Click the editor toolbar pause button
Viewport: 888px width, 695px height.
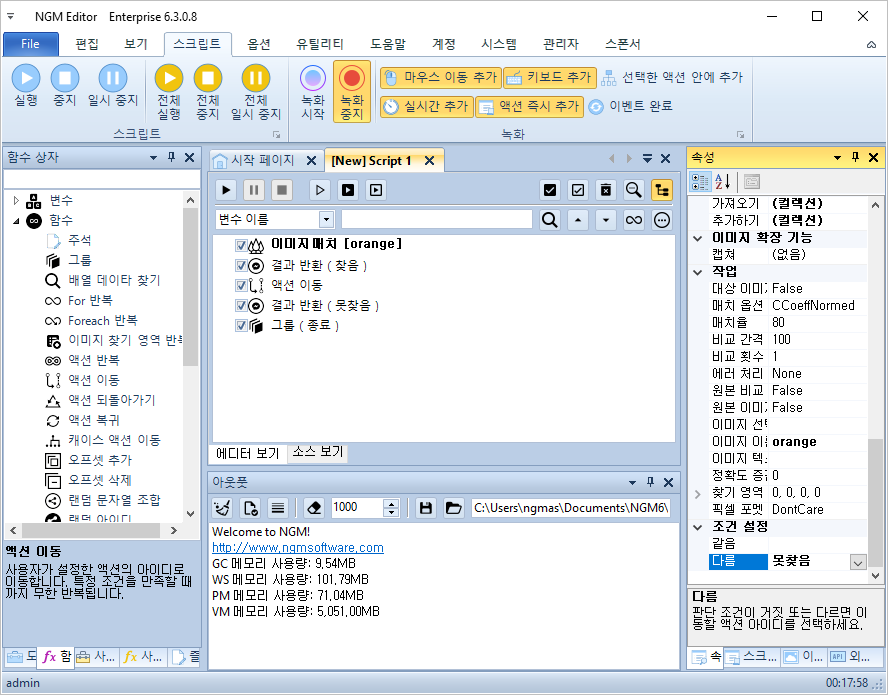[254, 190]
